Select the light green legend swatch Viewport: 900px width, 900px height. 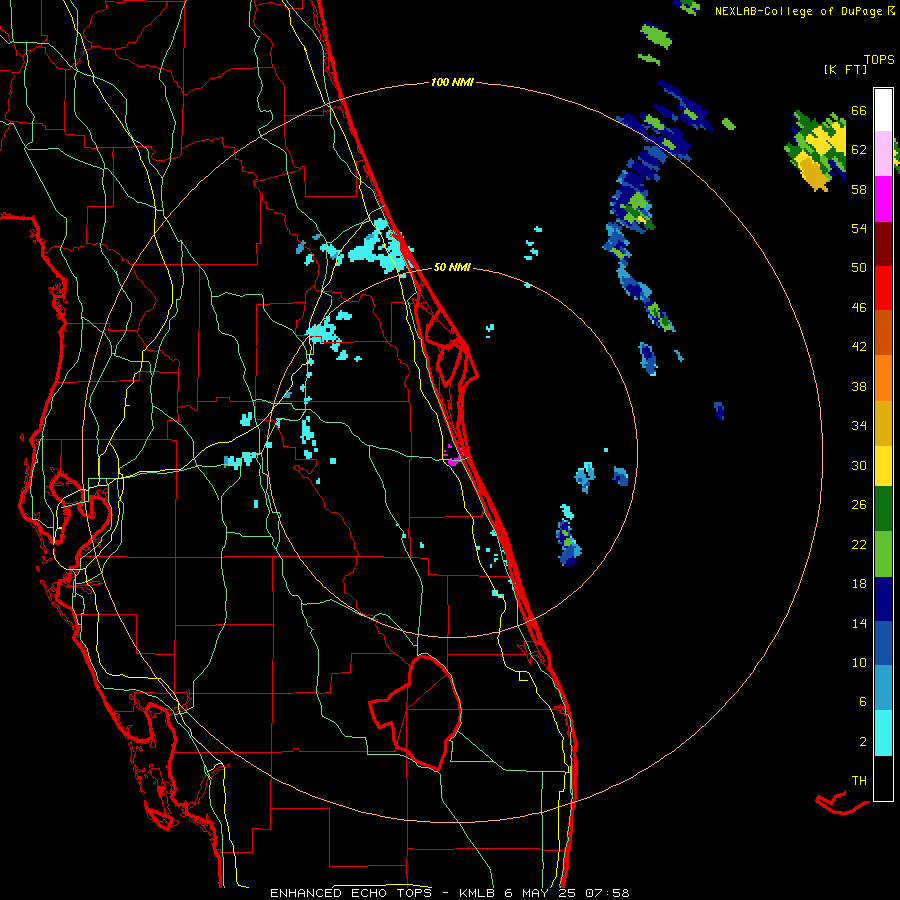(883, 554)
